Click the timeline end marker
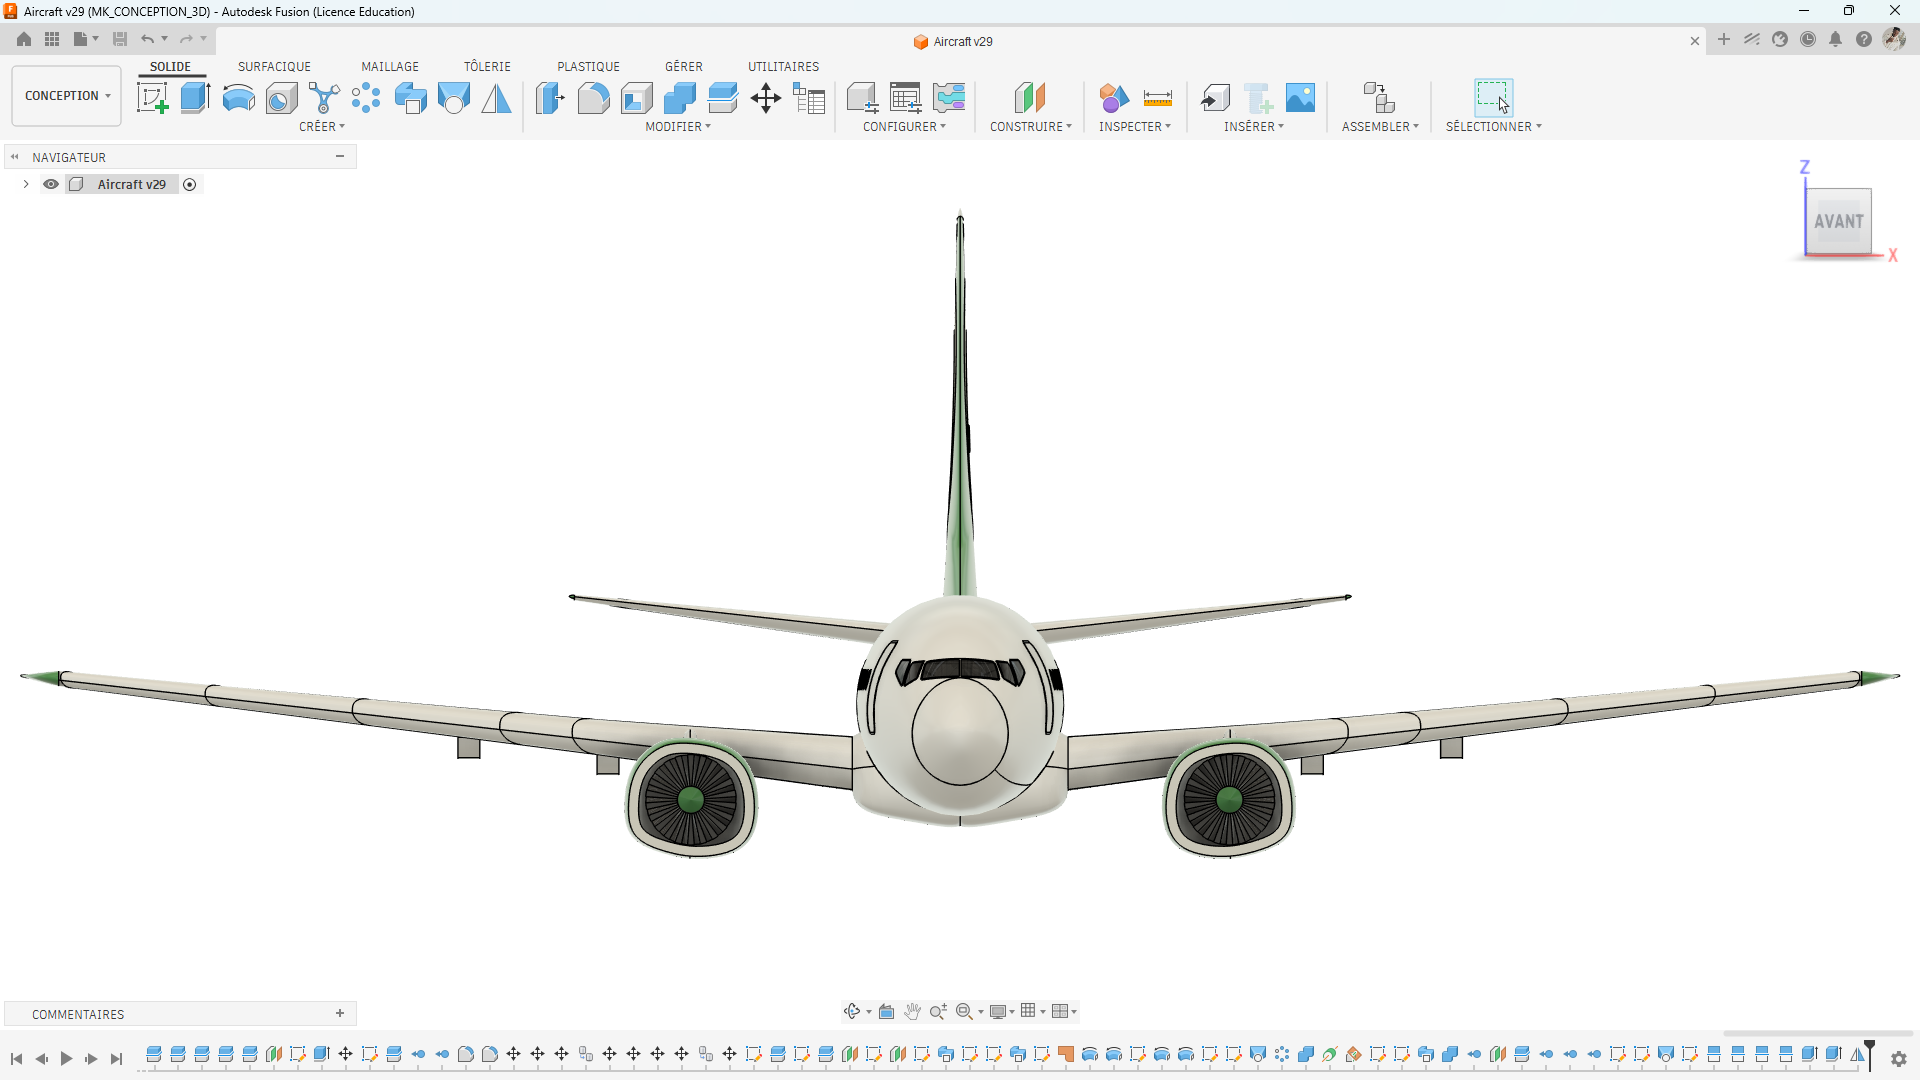The width and height of the screenshot is (1920, 1080). (x=1869, y=1054)
